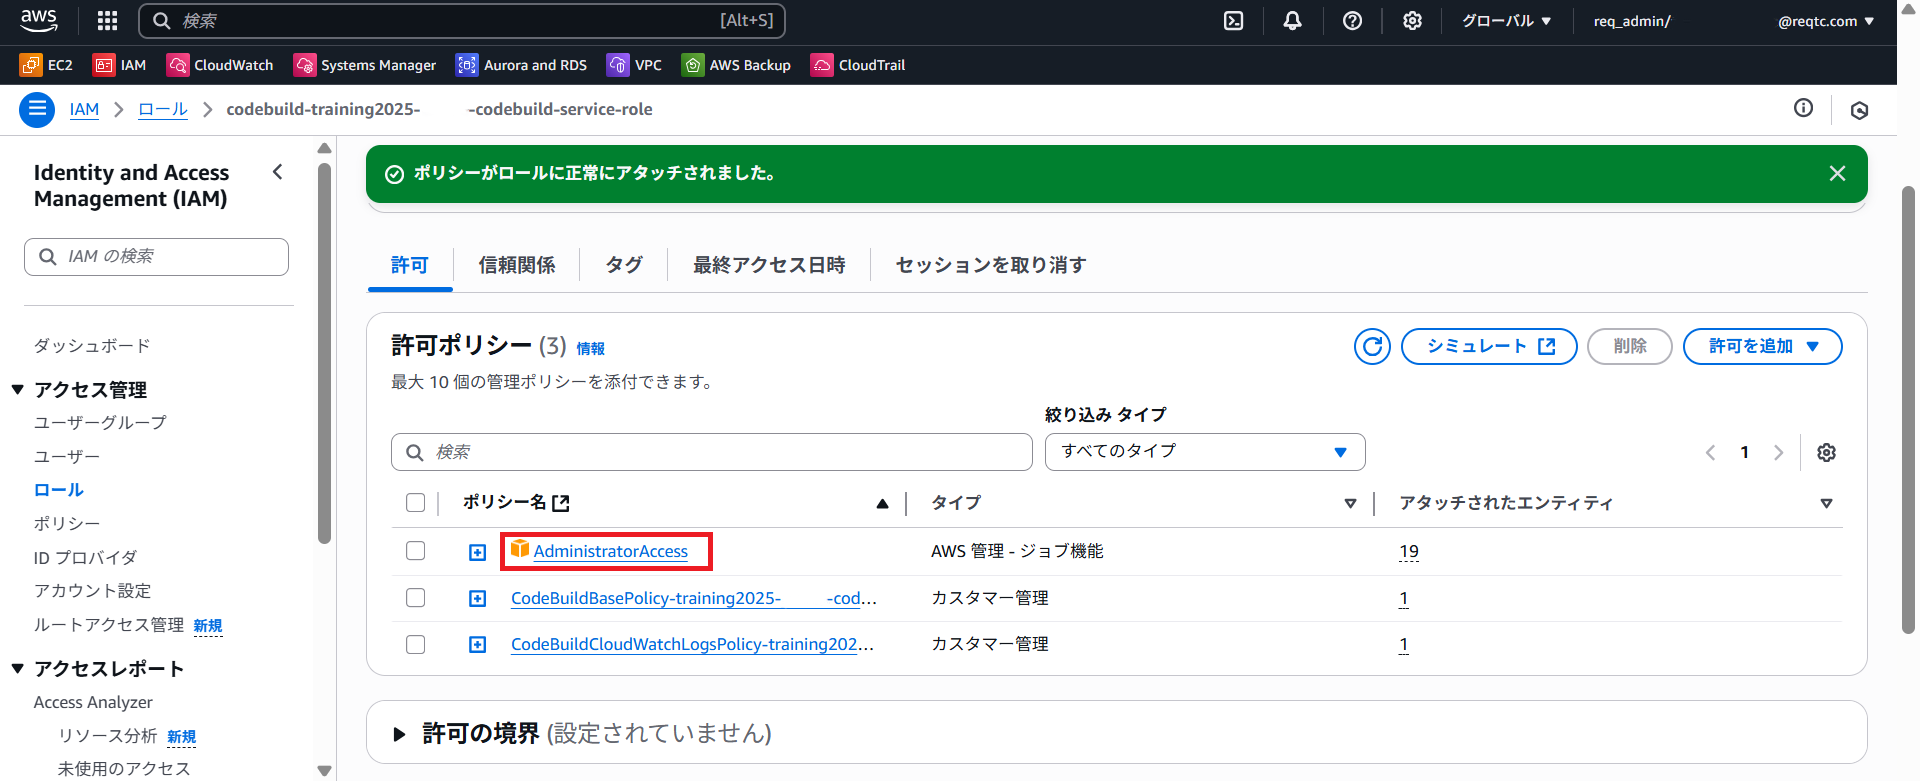Image resolution: width=1920 pixels, height=781 pixels.
Task: Open the help question mark icon
Action: click(x=1352, y=21)
